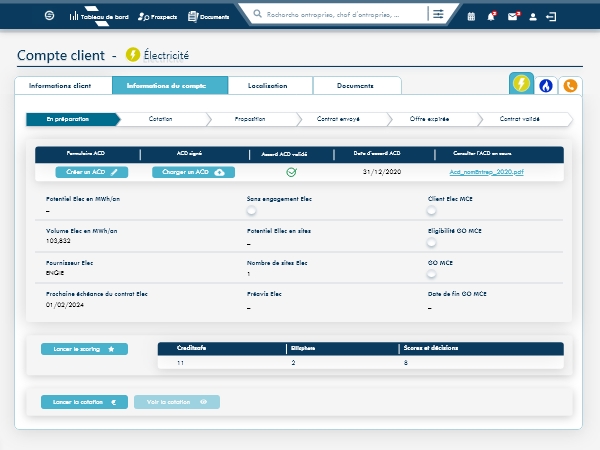The width and height of the screenshot is (600, 450).
Task: Click the search magnifier icon
Action: click(x=258, y=14)
